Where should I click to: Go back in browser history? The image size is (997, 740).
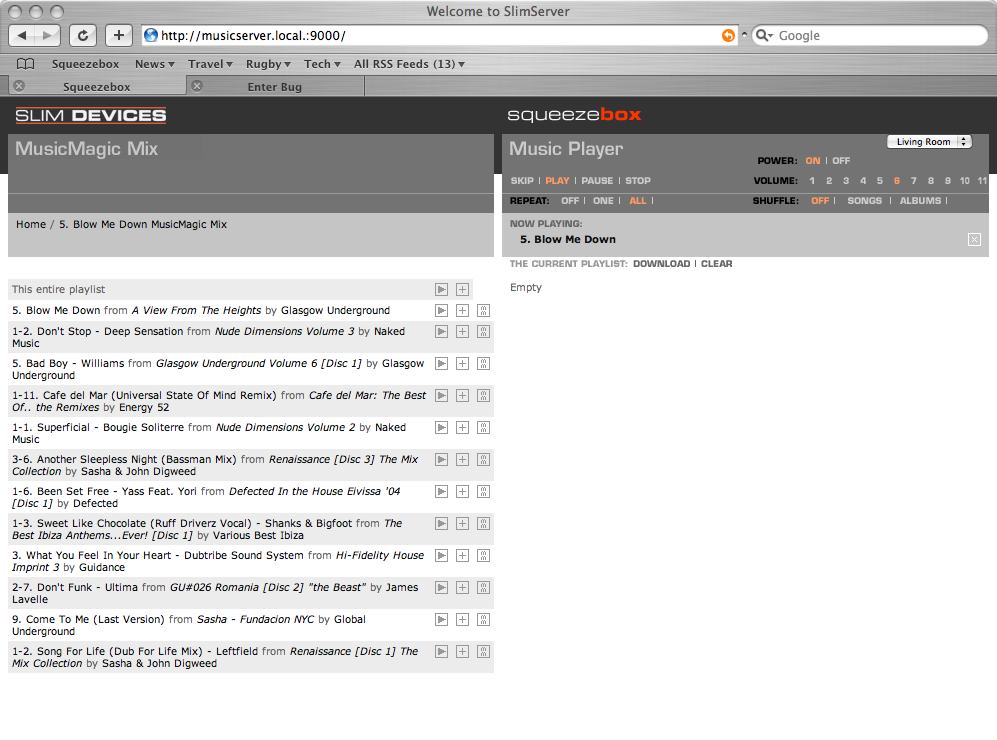[22, 36]
